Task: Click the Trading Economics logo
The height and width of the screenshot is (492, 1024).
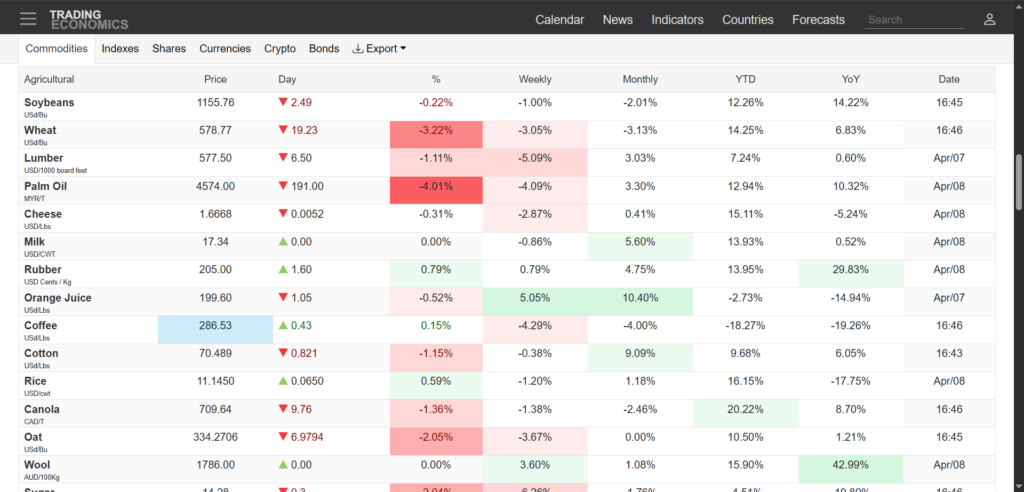Action: click(x=89, y=19)
